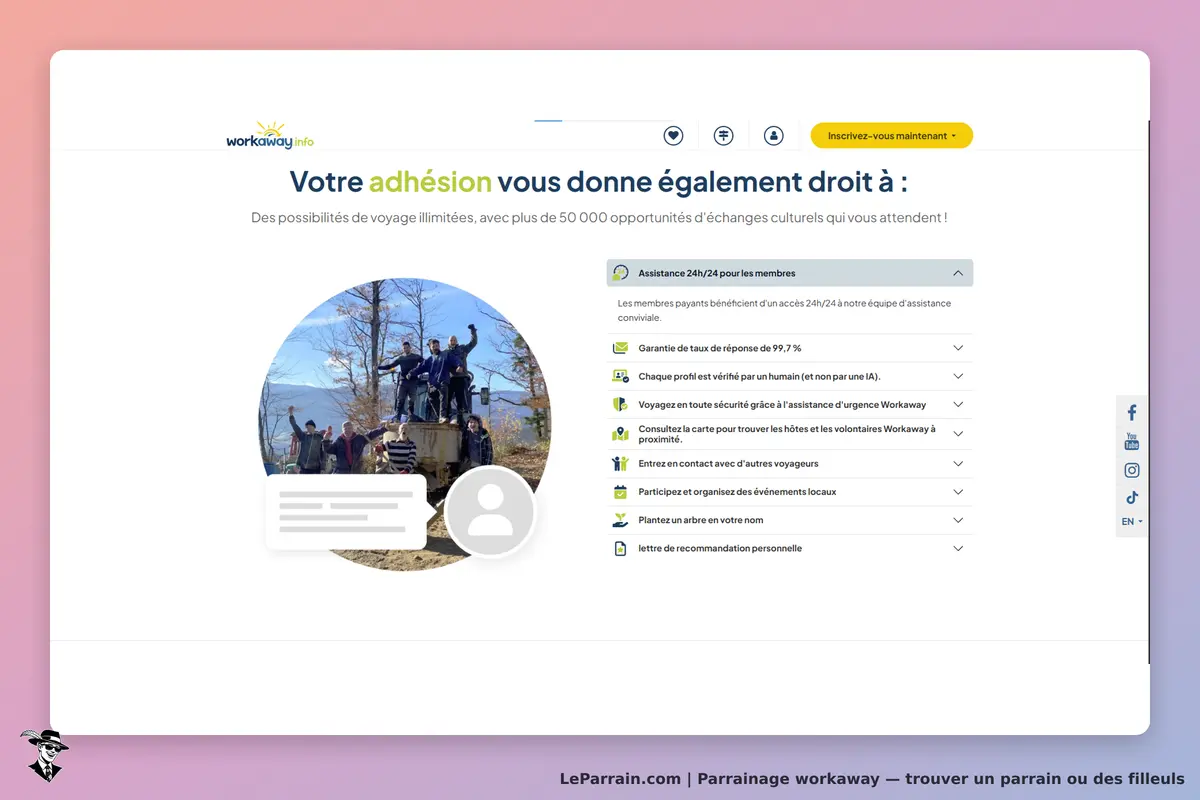Open the user account profile icon

pos(773,135)
